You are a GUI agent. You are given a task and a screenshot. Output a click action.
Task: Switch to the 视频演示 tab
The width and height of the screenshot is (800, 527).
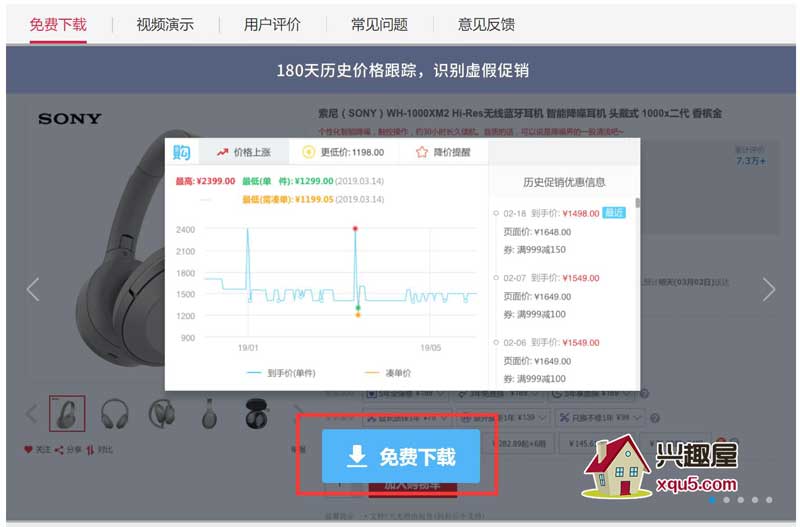click(x=165, y=24)
